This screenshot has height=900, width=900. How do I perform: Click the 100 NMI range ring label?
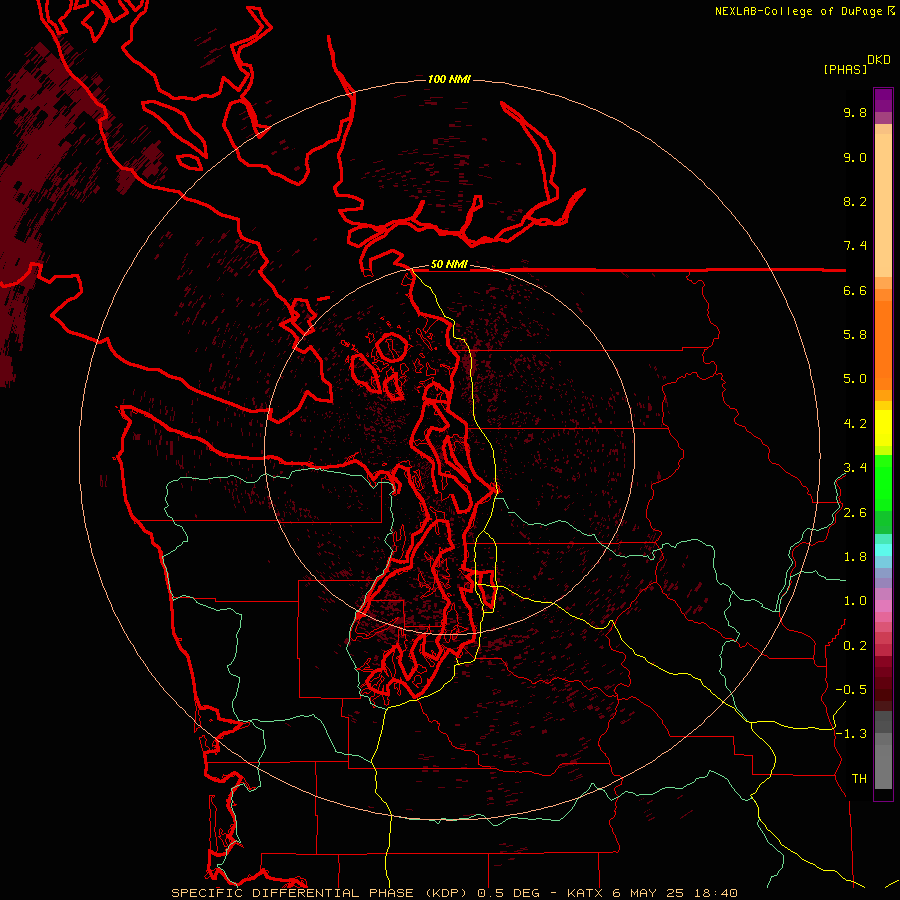(x=449, y=79)
